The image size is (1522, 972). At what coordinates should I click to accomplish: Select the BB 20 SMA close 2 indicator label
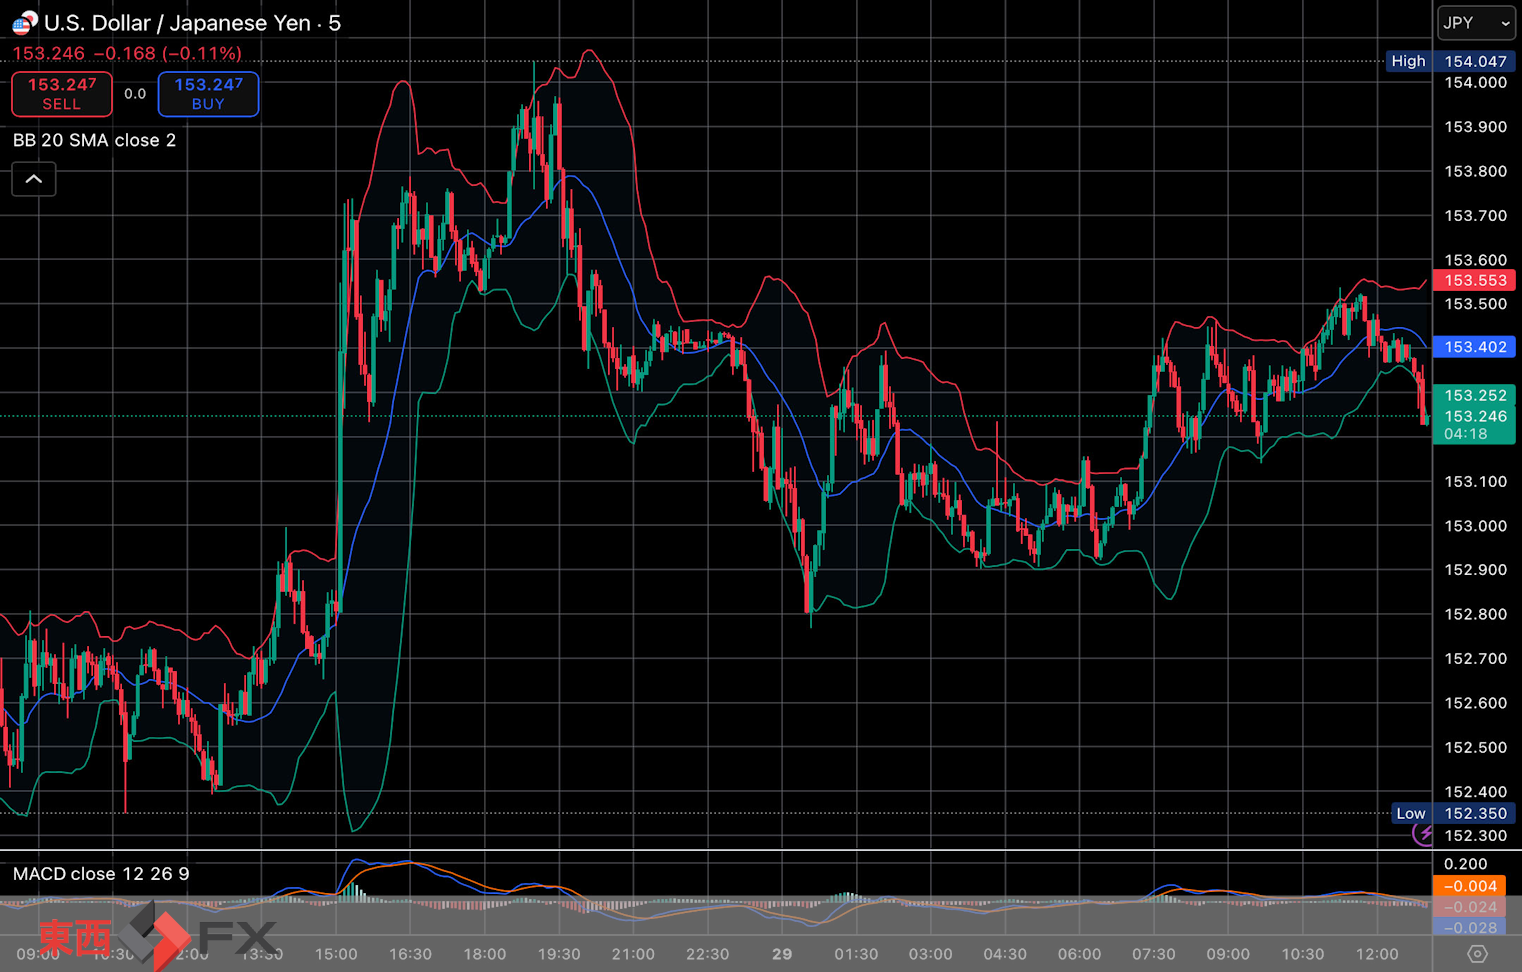tap(94, 140)
